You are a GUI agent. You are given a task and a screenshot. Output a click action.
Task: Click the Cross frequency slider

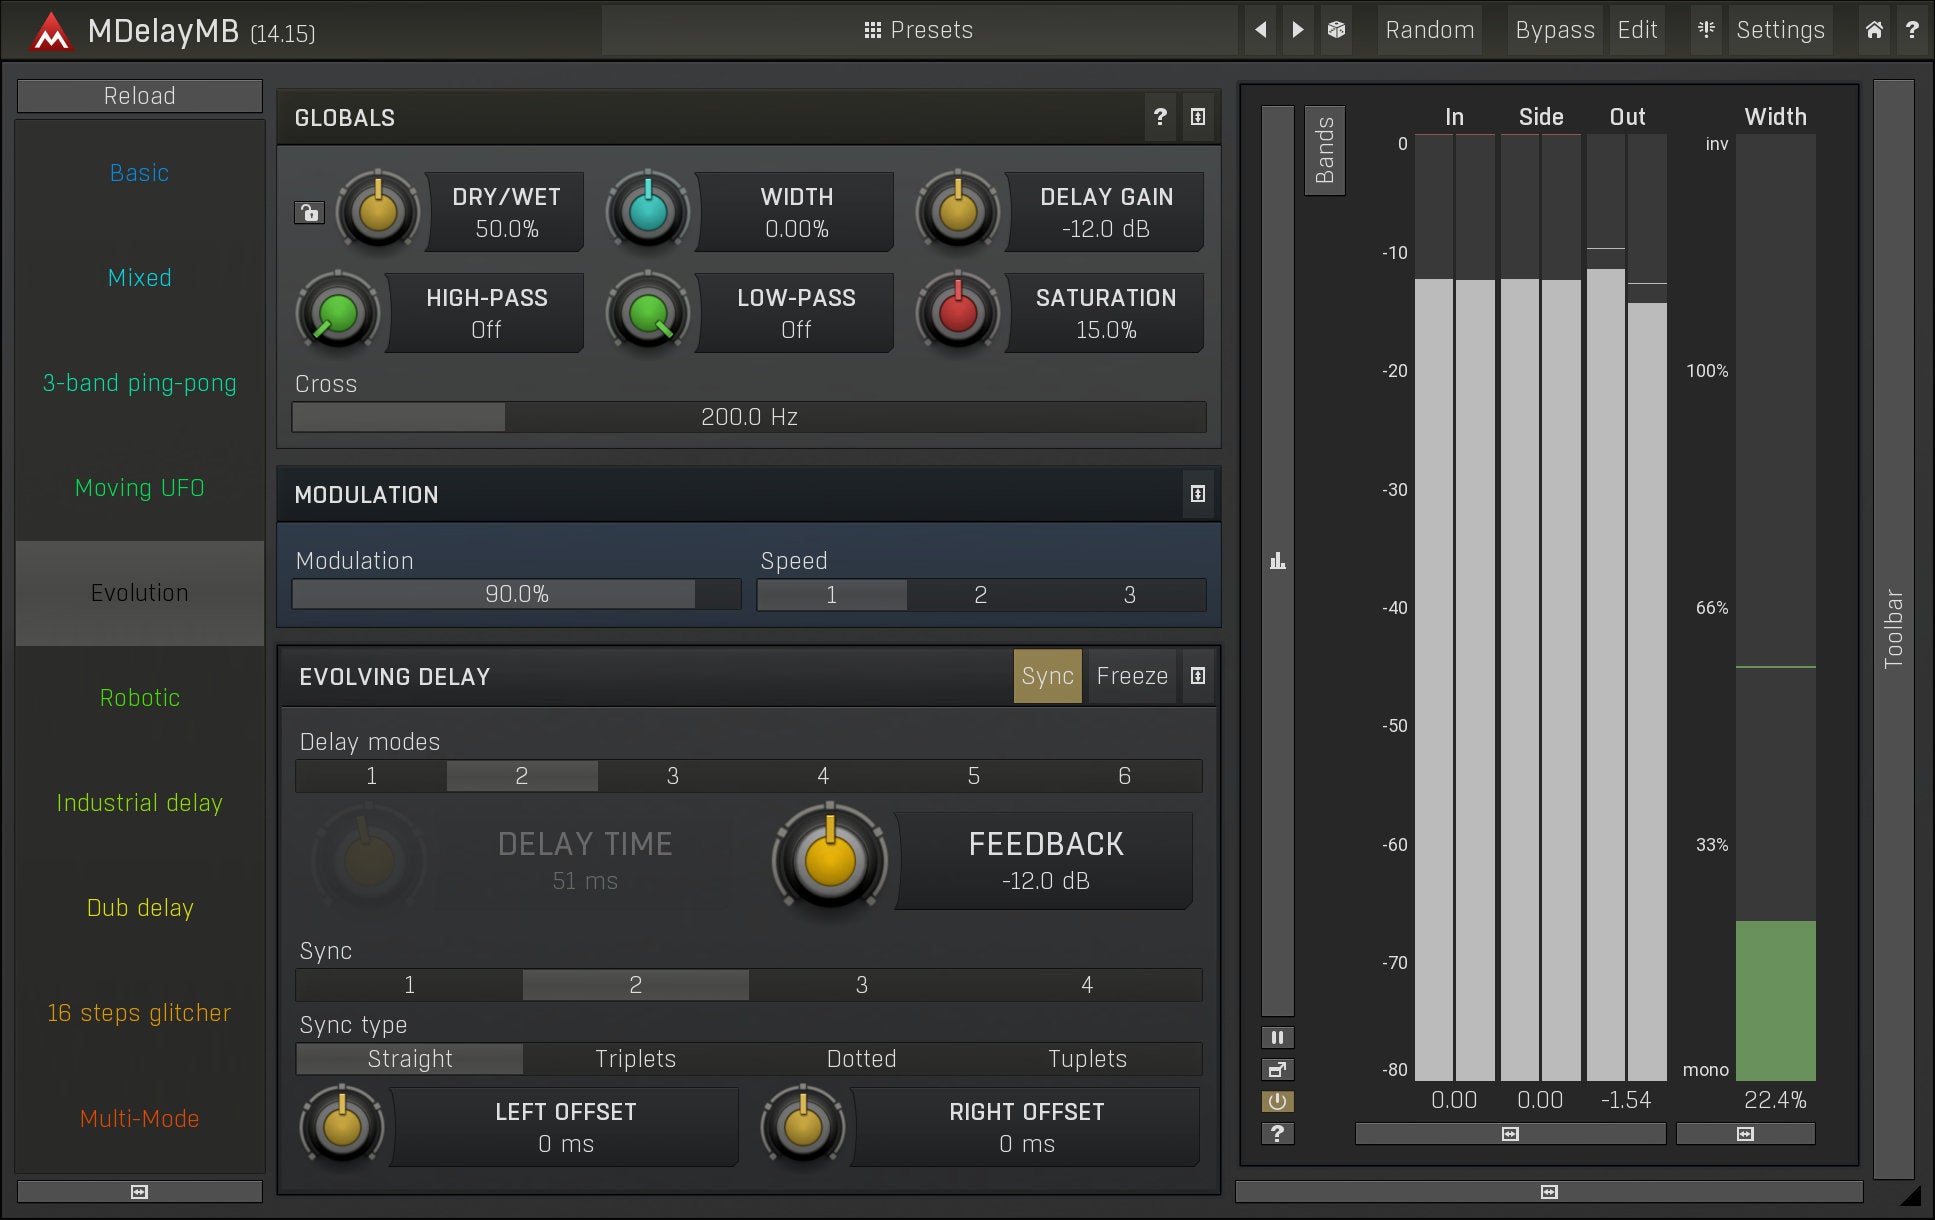click(749, 417)
